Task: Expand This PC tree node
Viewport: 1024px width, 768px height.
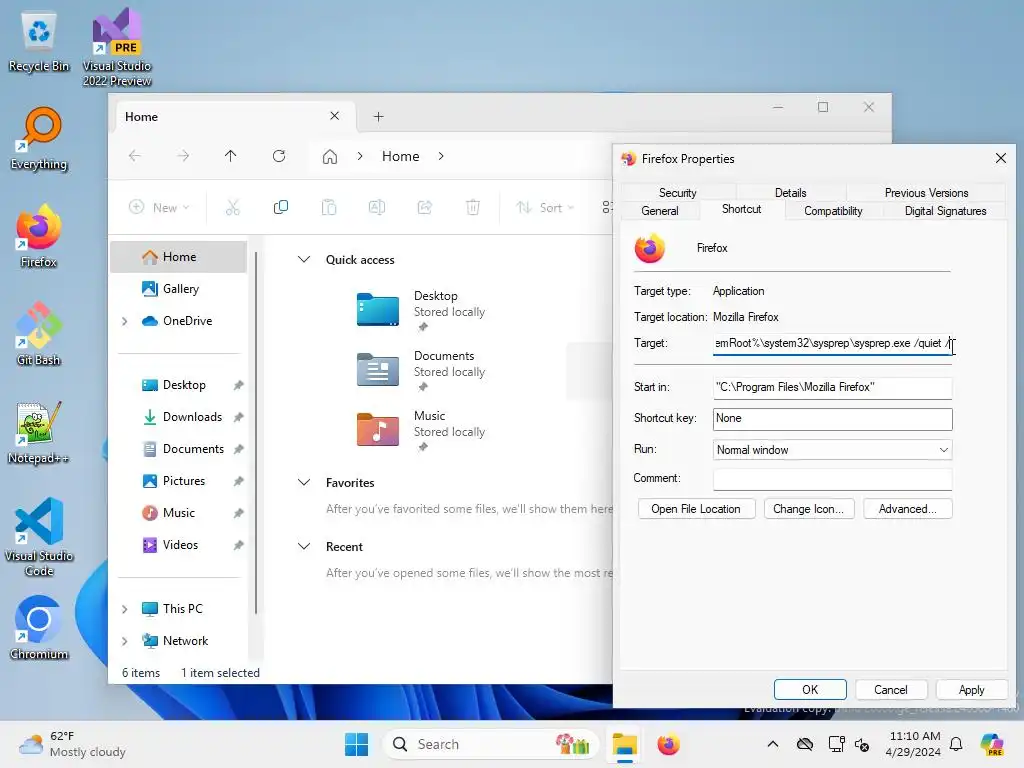Action: pos(125,609)
